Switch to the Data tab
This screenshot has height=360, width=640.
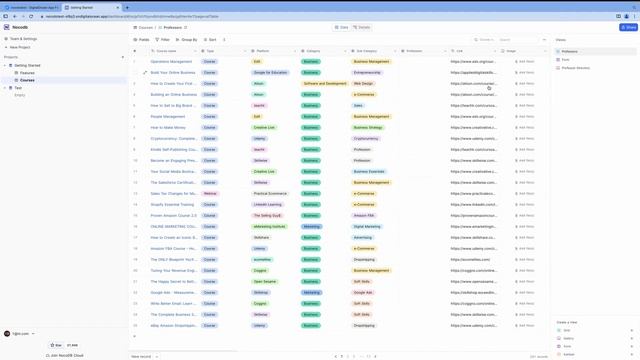pos(341,27)
